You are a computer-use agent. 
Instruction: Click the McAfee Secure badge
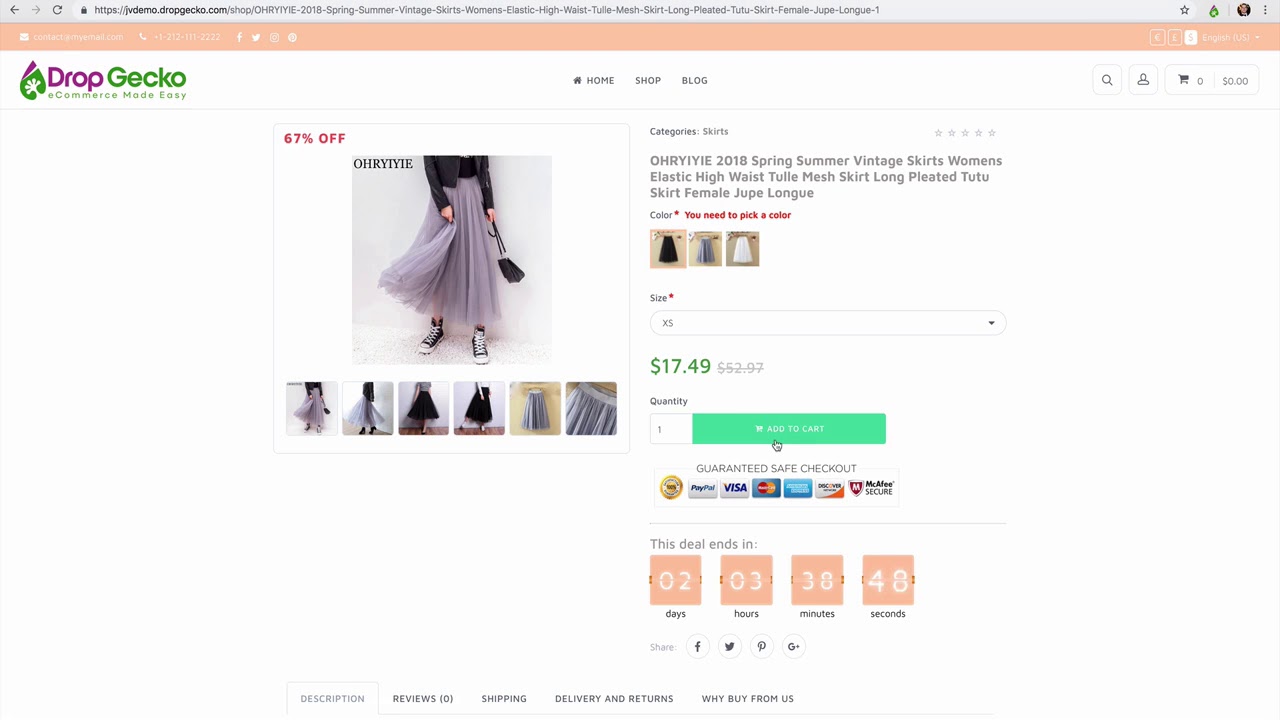pyautogui.click(x=871, y=488)
